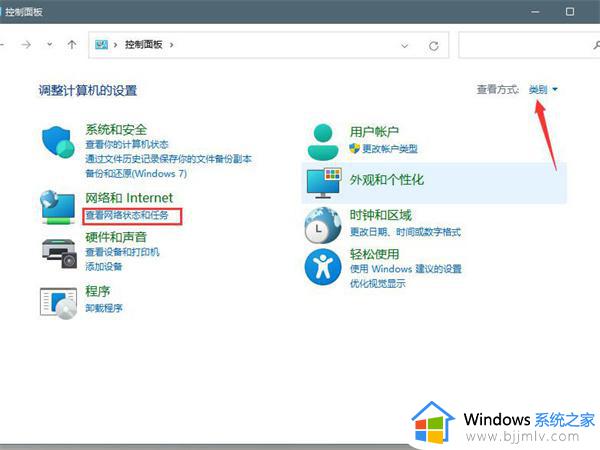Open the 系统和安全 category heading
600x450 pixels.
click(116, 129)
